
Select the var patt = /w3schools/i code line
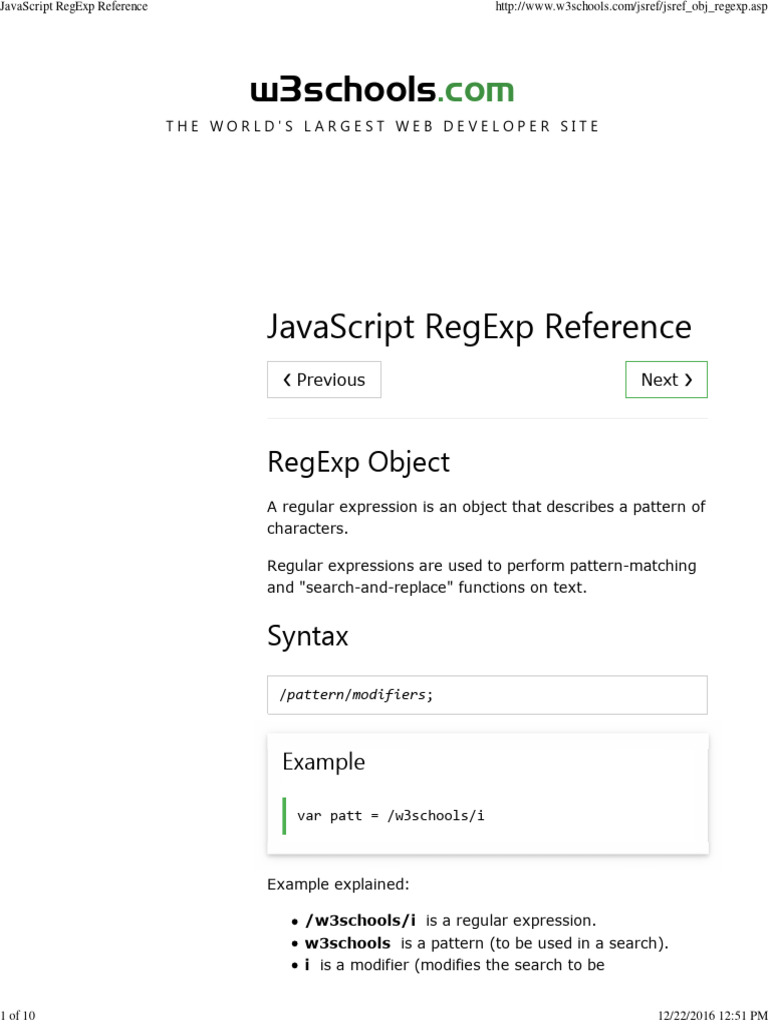[391, 816]
